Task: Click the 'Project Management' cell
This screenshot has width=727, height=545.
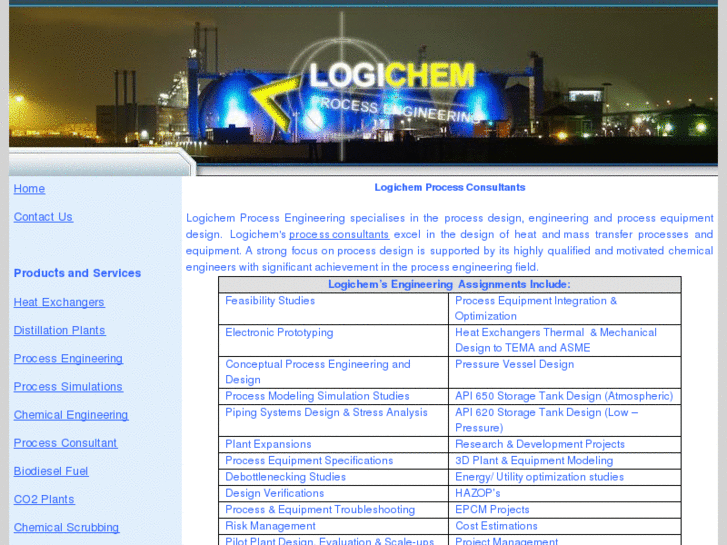Action: click(x=565, y=540)
